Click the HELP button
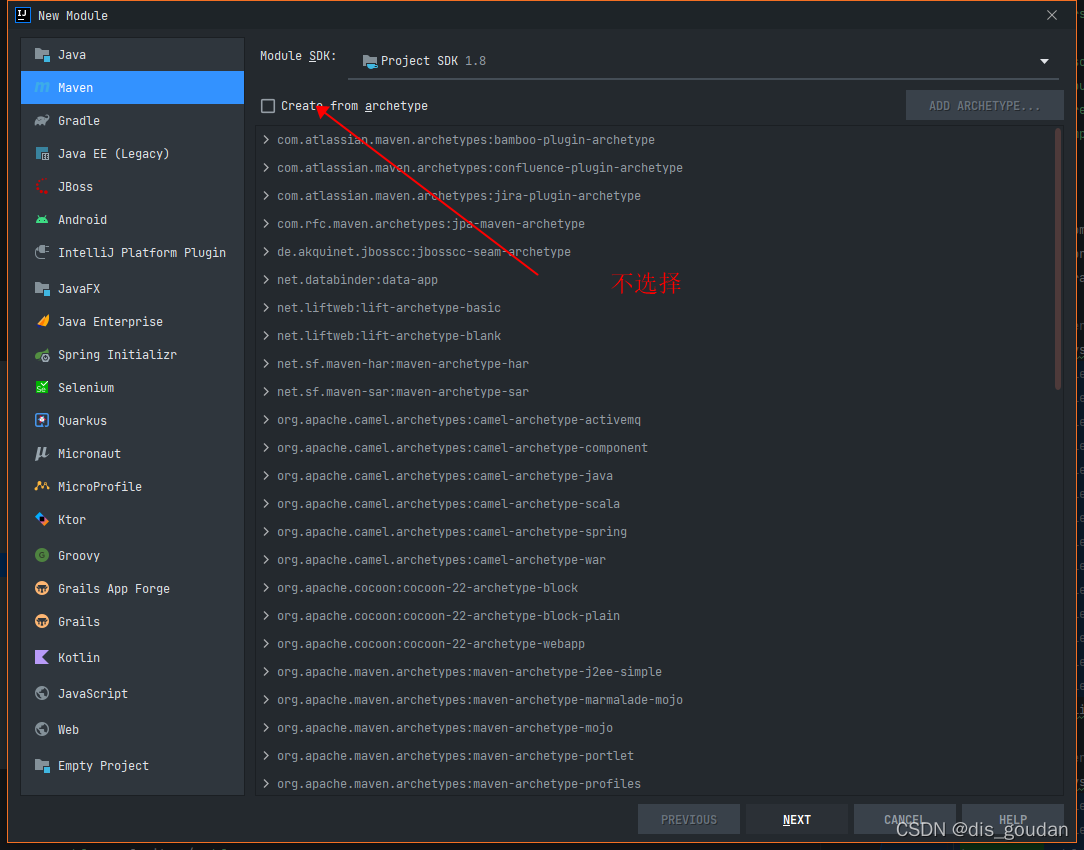The width and height of the screenshot is (1084, 850). (x=1013, y=820)
